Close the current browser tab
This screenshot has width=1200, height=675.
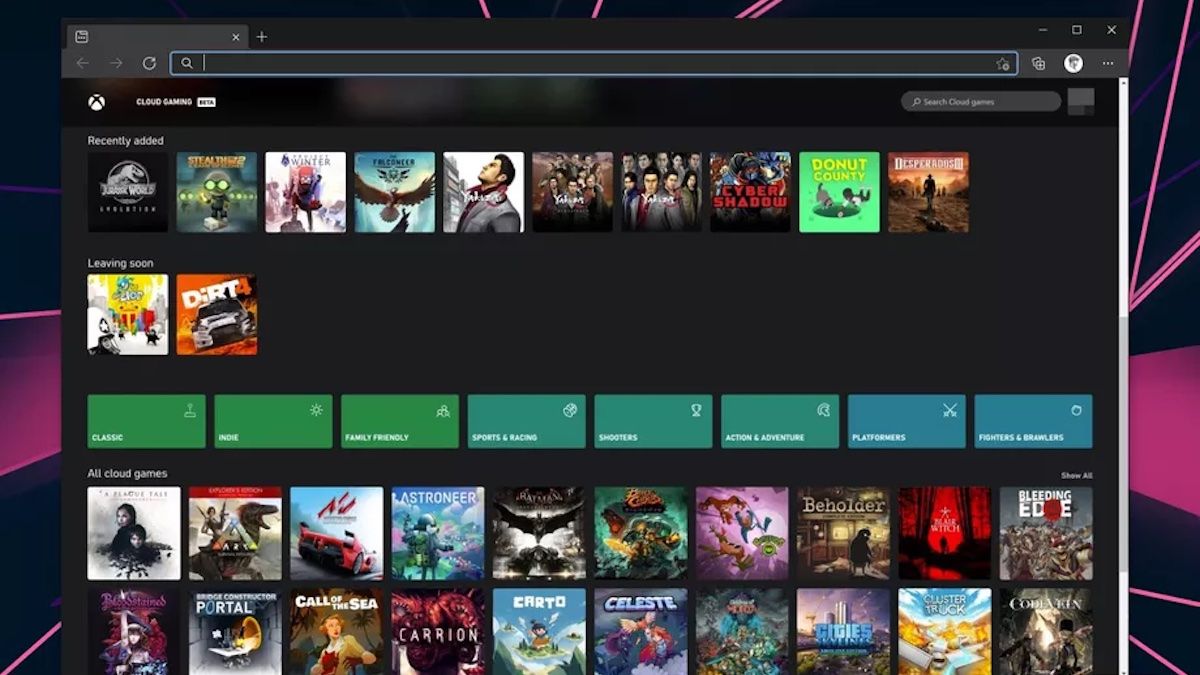pyautogui.click(x=236, y=37)
